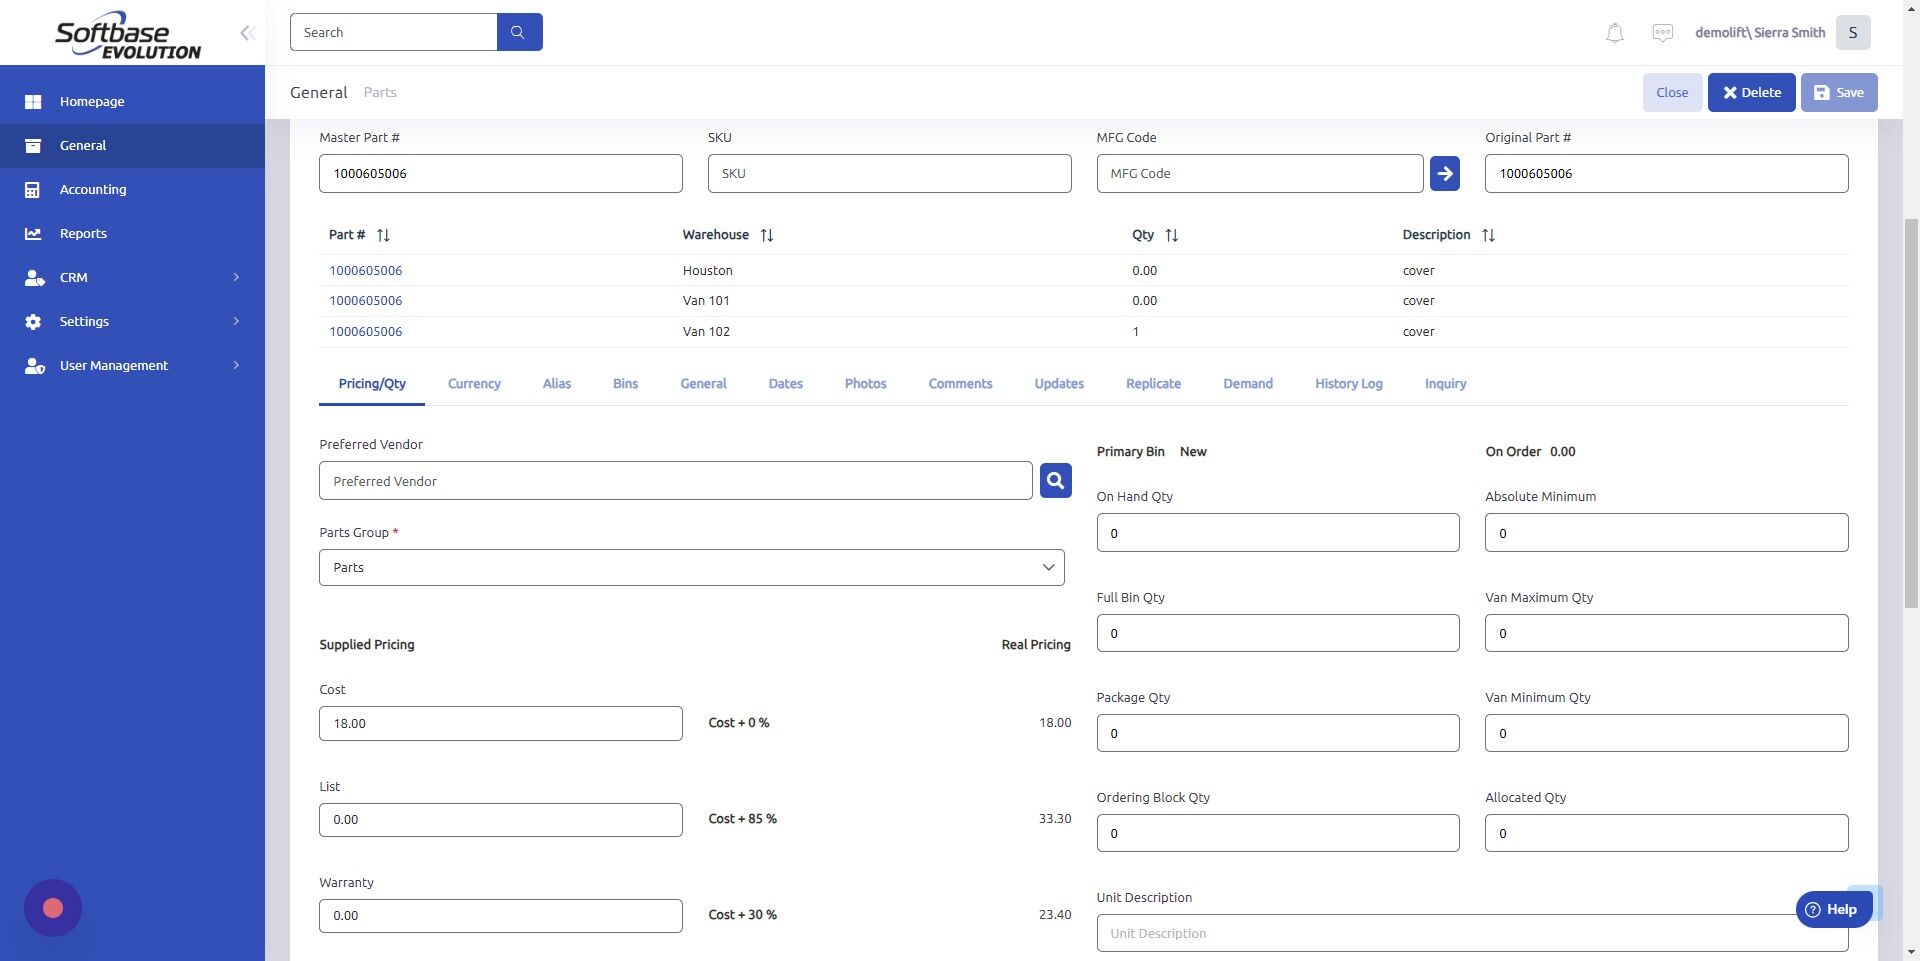Switch to the Inquiry tab
The width and height of the screenshot is (1920, 961).
pyautogui.click(x=1445, y=384)
